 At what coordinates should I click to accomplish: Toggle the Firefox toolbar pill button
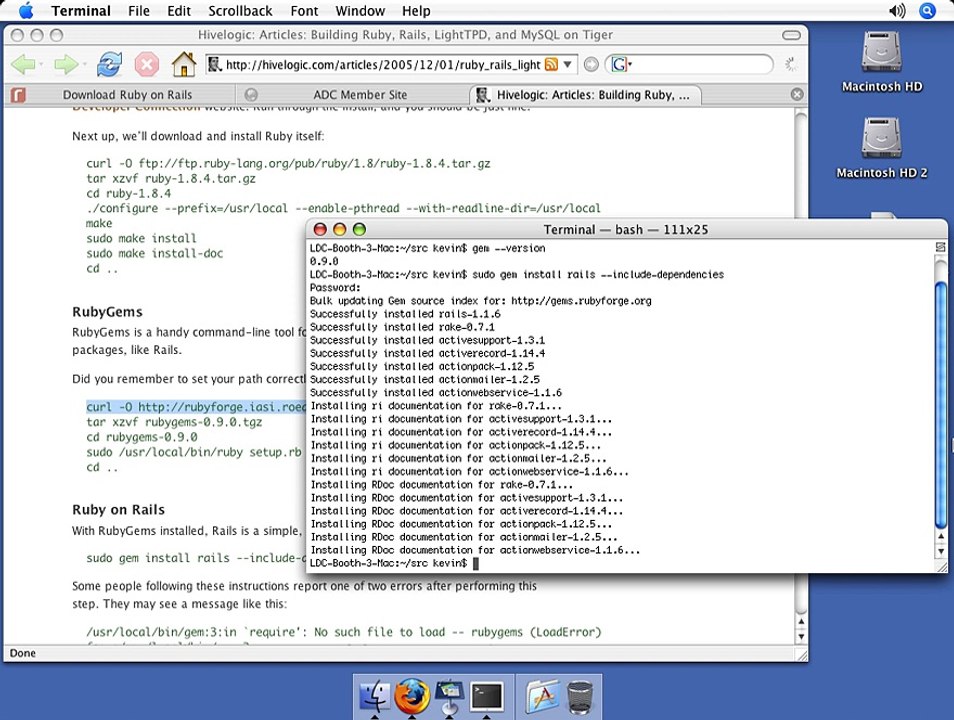[791, 35]
